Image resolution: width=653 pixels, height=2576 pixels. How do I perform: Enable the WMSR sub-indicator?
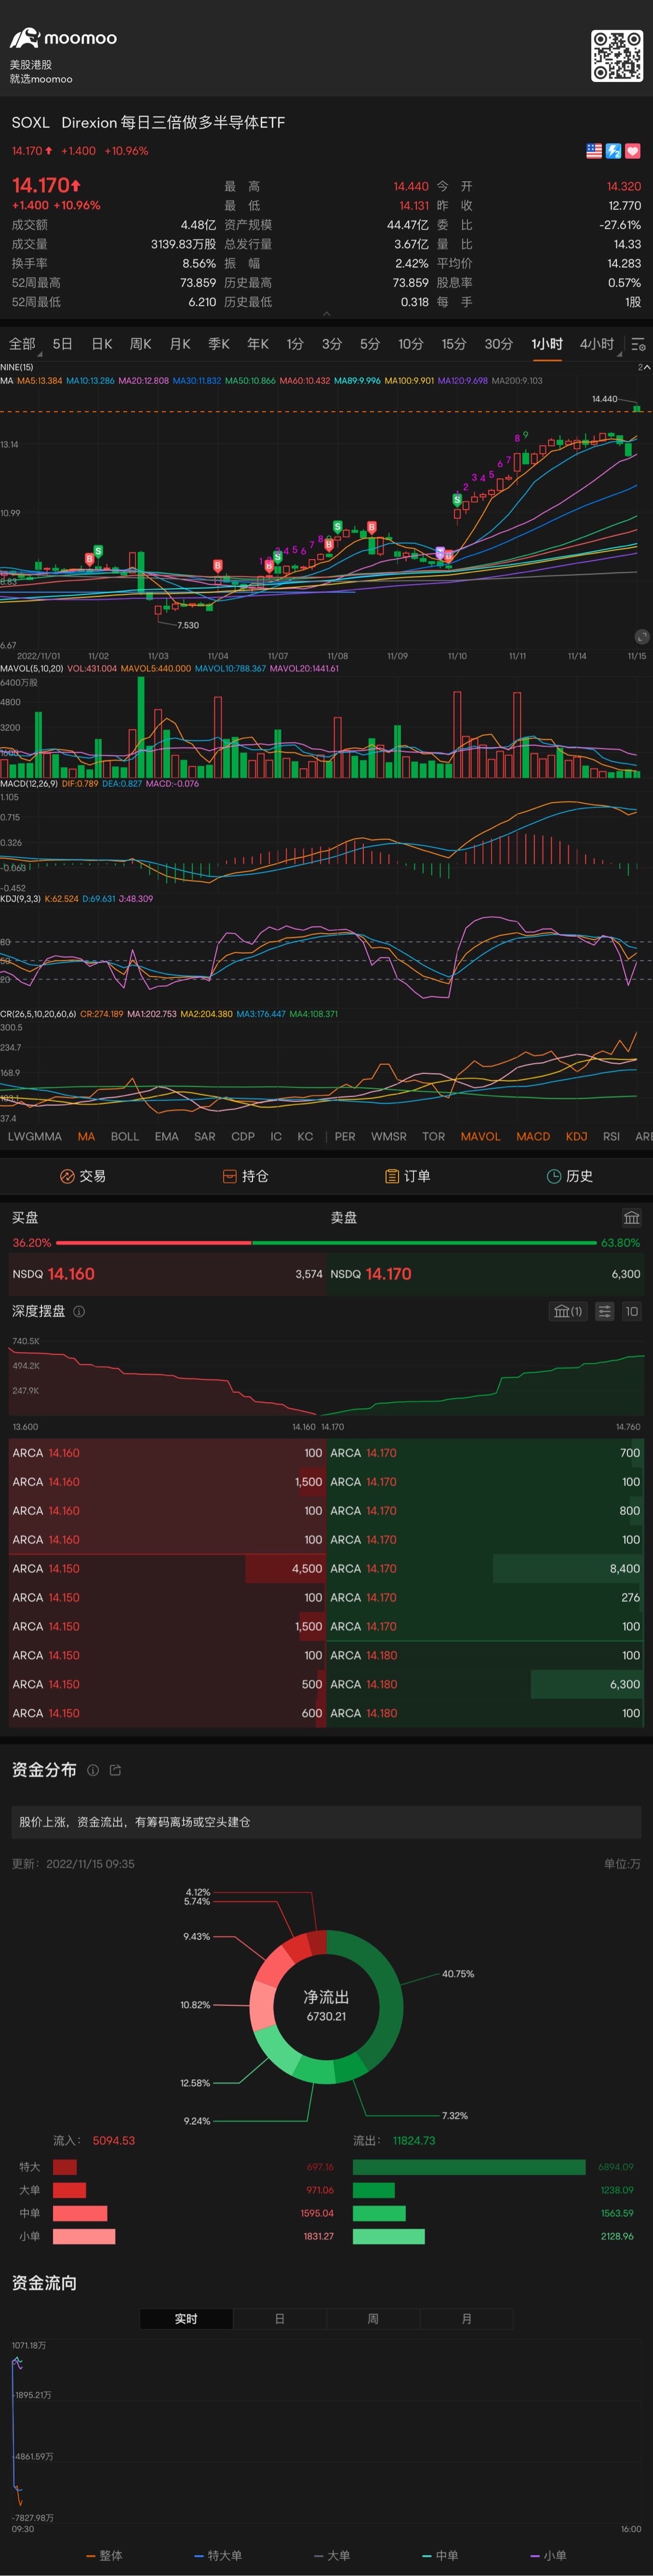pos(389,1136)
